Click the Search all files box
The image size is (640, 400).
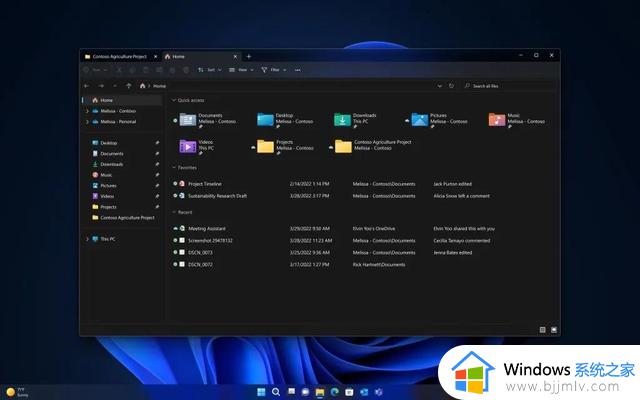[509, 86]
